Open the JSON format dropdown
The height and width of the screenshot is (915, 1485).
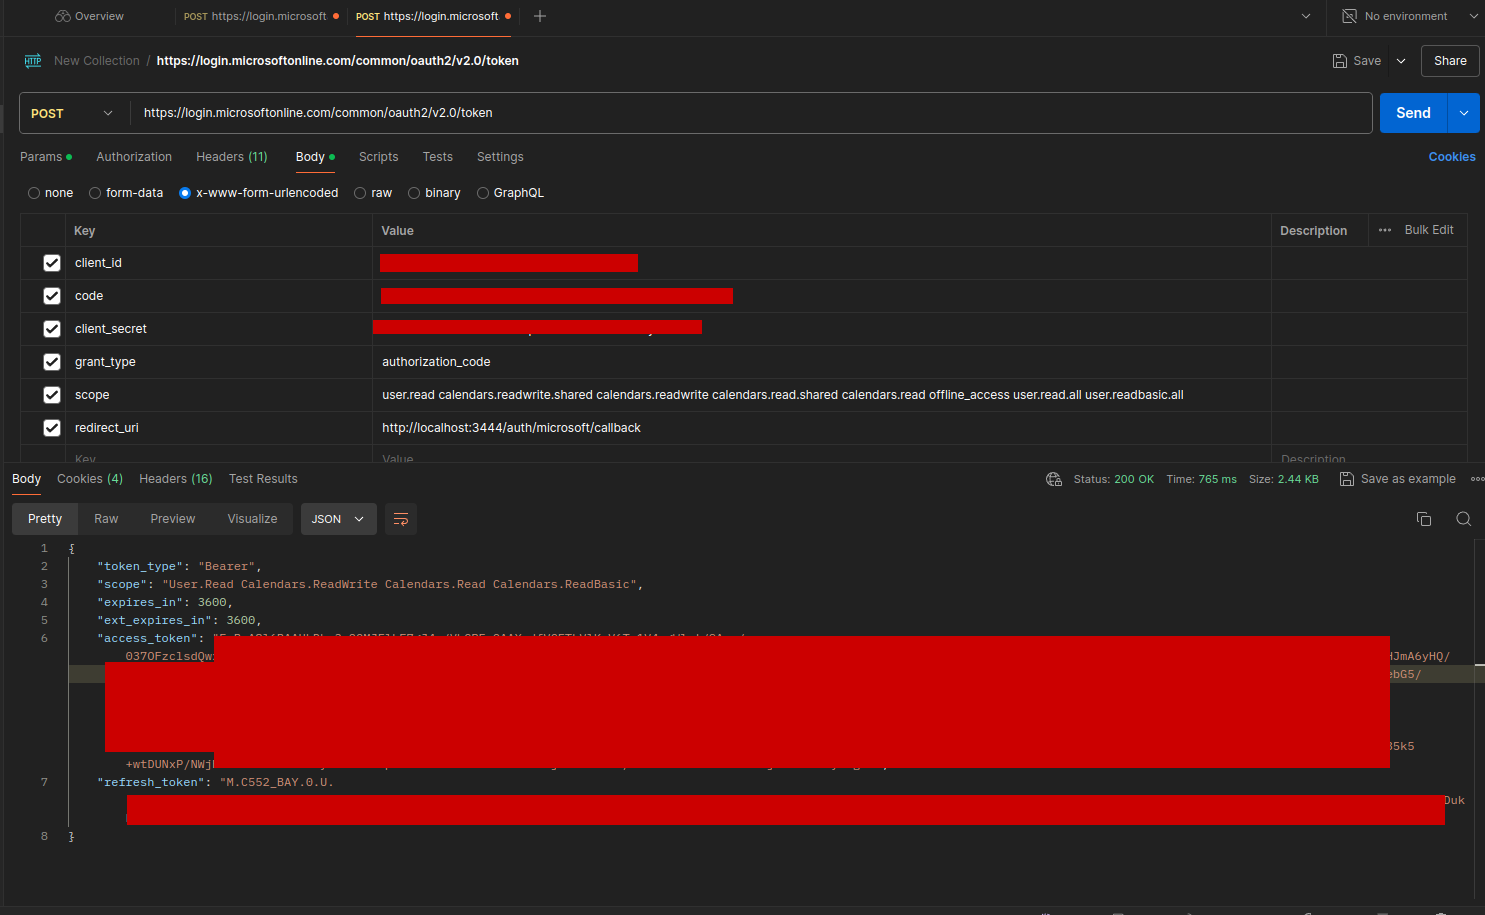pyautogui.click(x=339, y=519)
